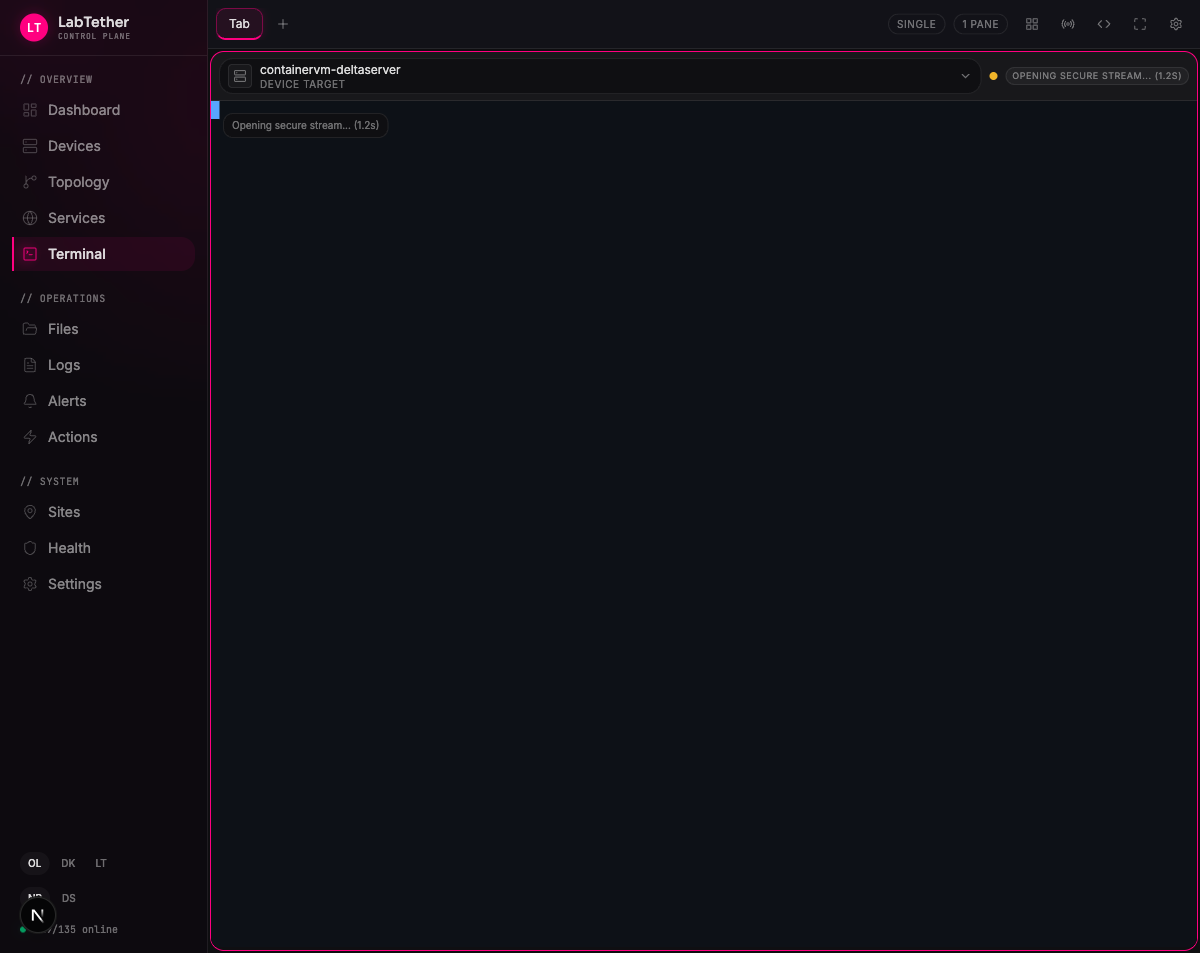The height and width of the screenshot is (953, 1200).
Task: Select the LT option at sidebar bottom
Action: point(101,863)
